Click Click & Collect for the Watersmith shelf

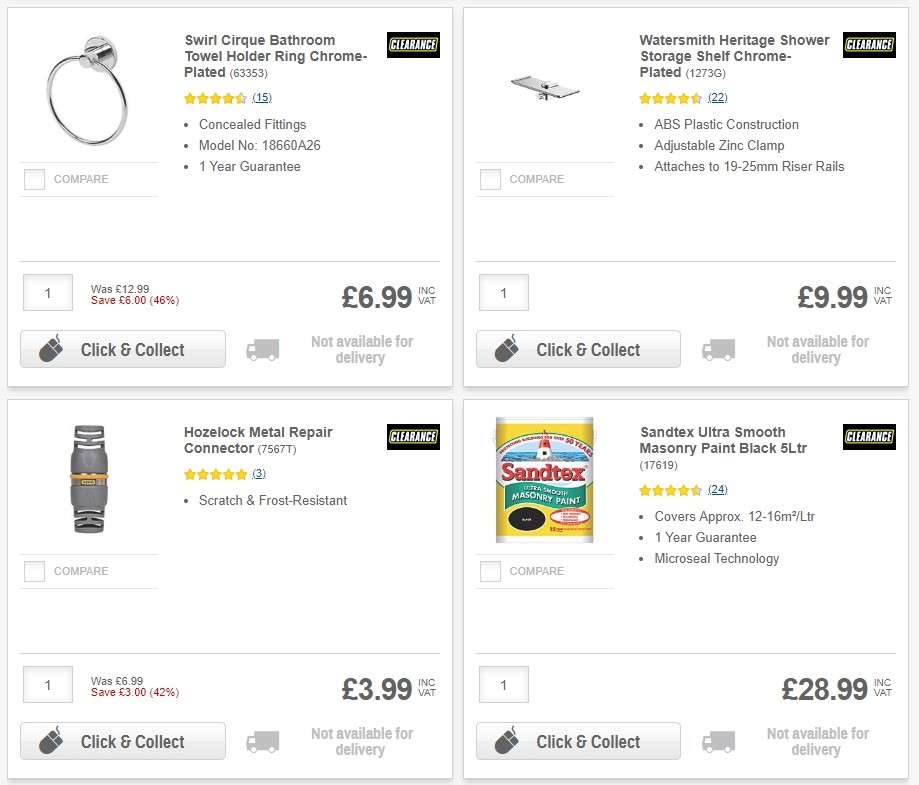pos(577,349)
